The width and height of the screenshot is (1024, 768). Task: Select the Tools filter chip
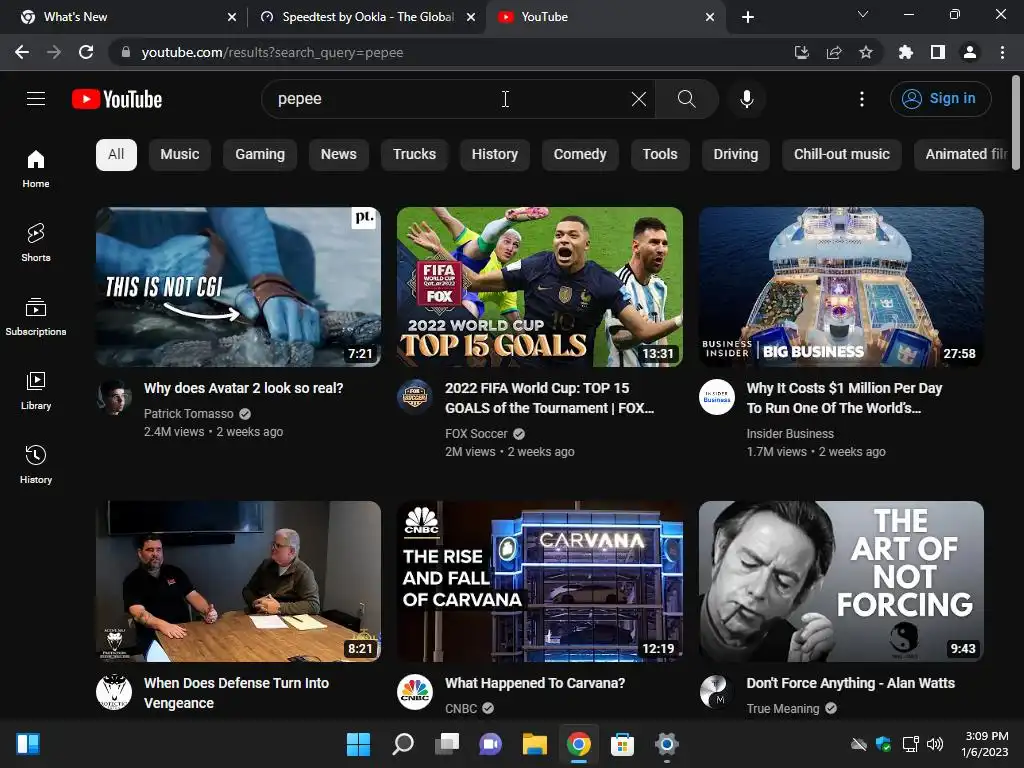(660, 154)
